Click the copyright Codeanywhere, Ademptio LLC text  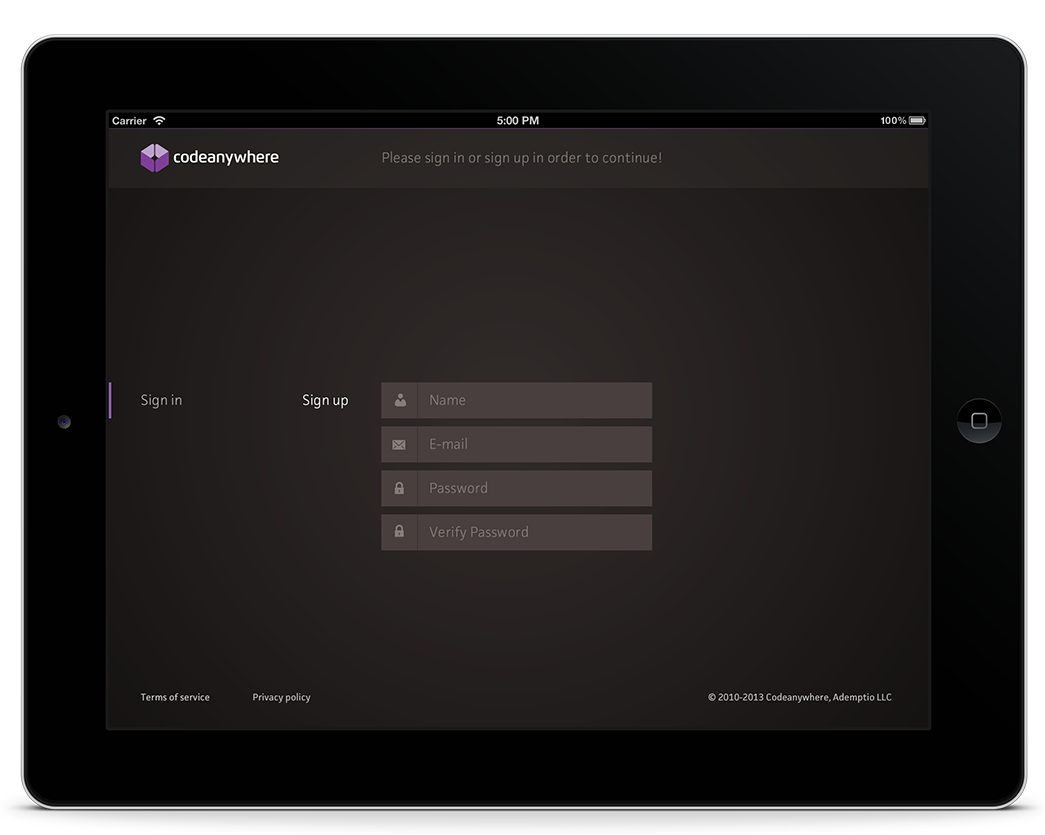pyautogui.click(x=800, y=697)
